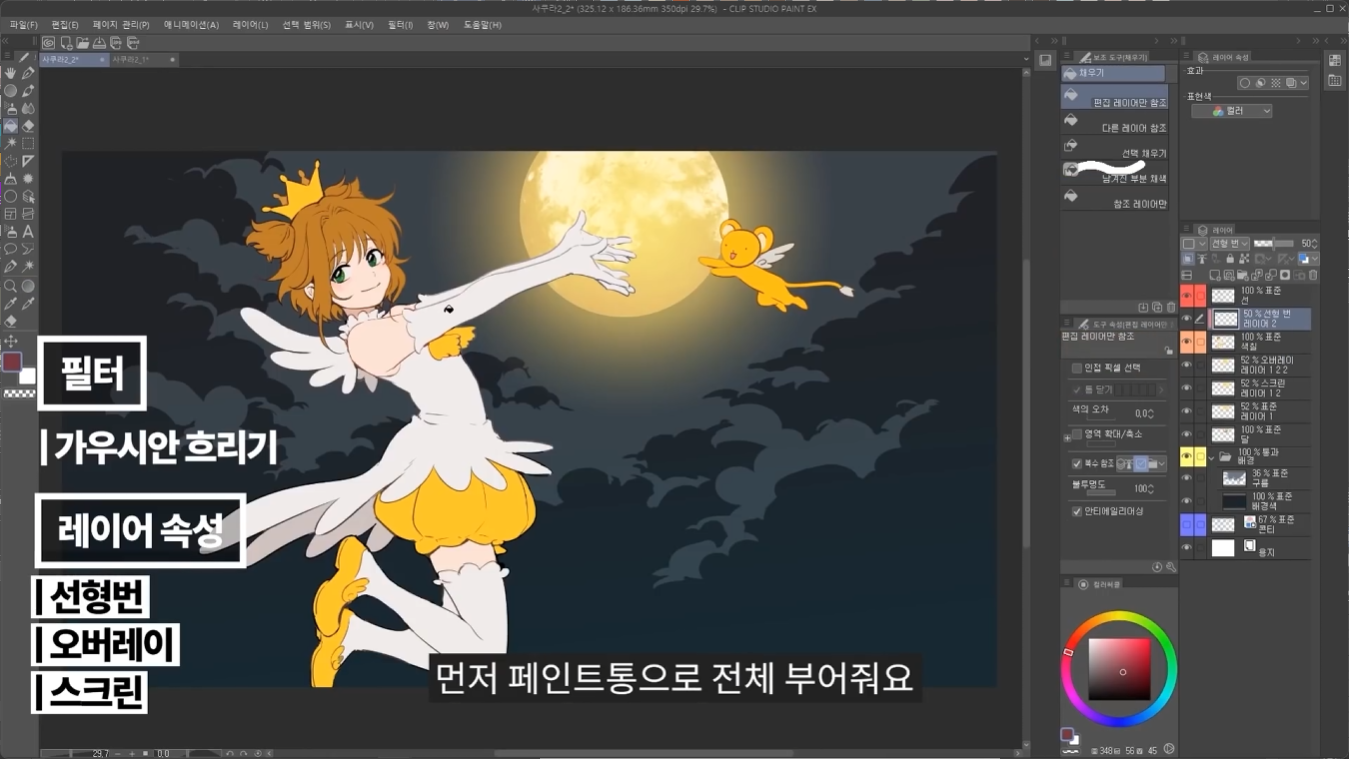This screenshot has width=1349, height=759.
Task: Click Delete layer trash icon in layer panel
Action: pos(1313,275)
